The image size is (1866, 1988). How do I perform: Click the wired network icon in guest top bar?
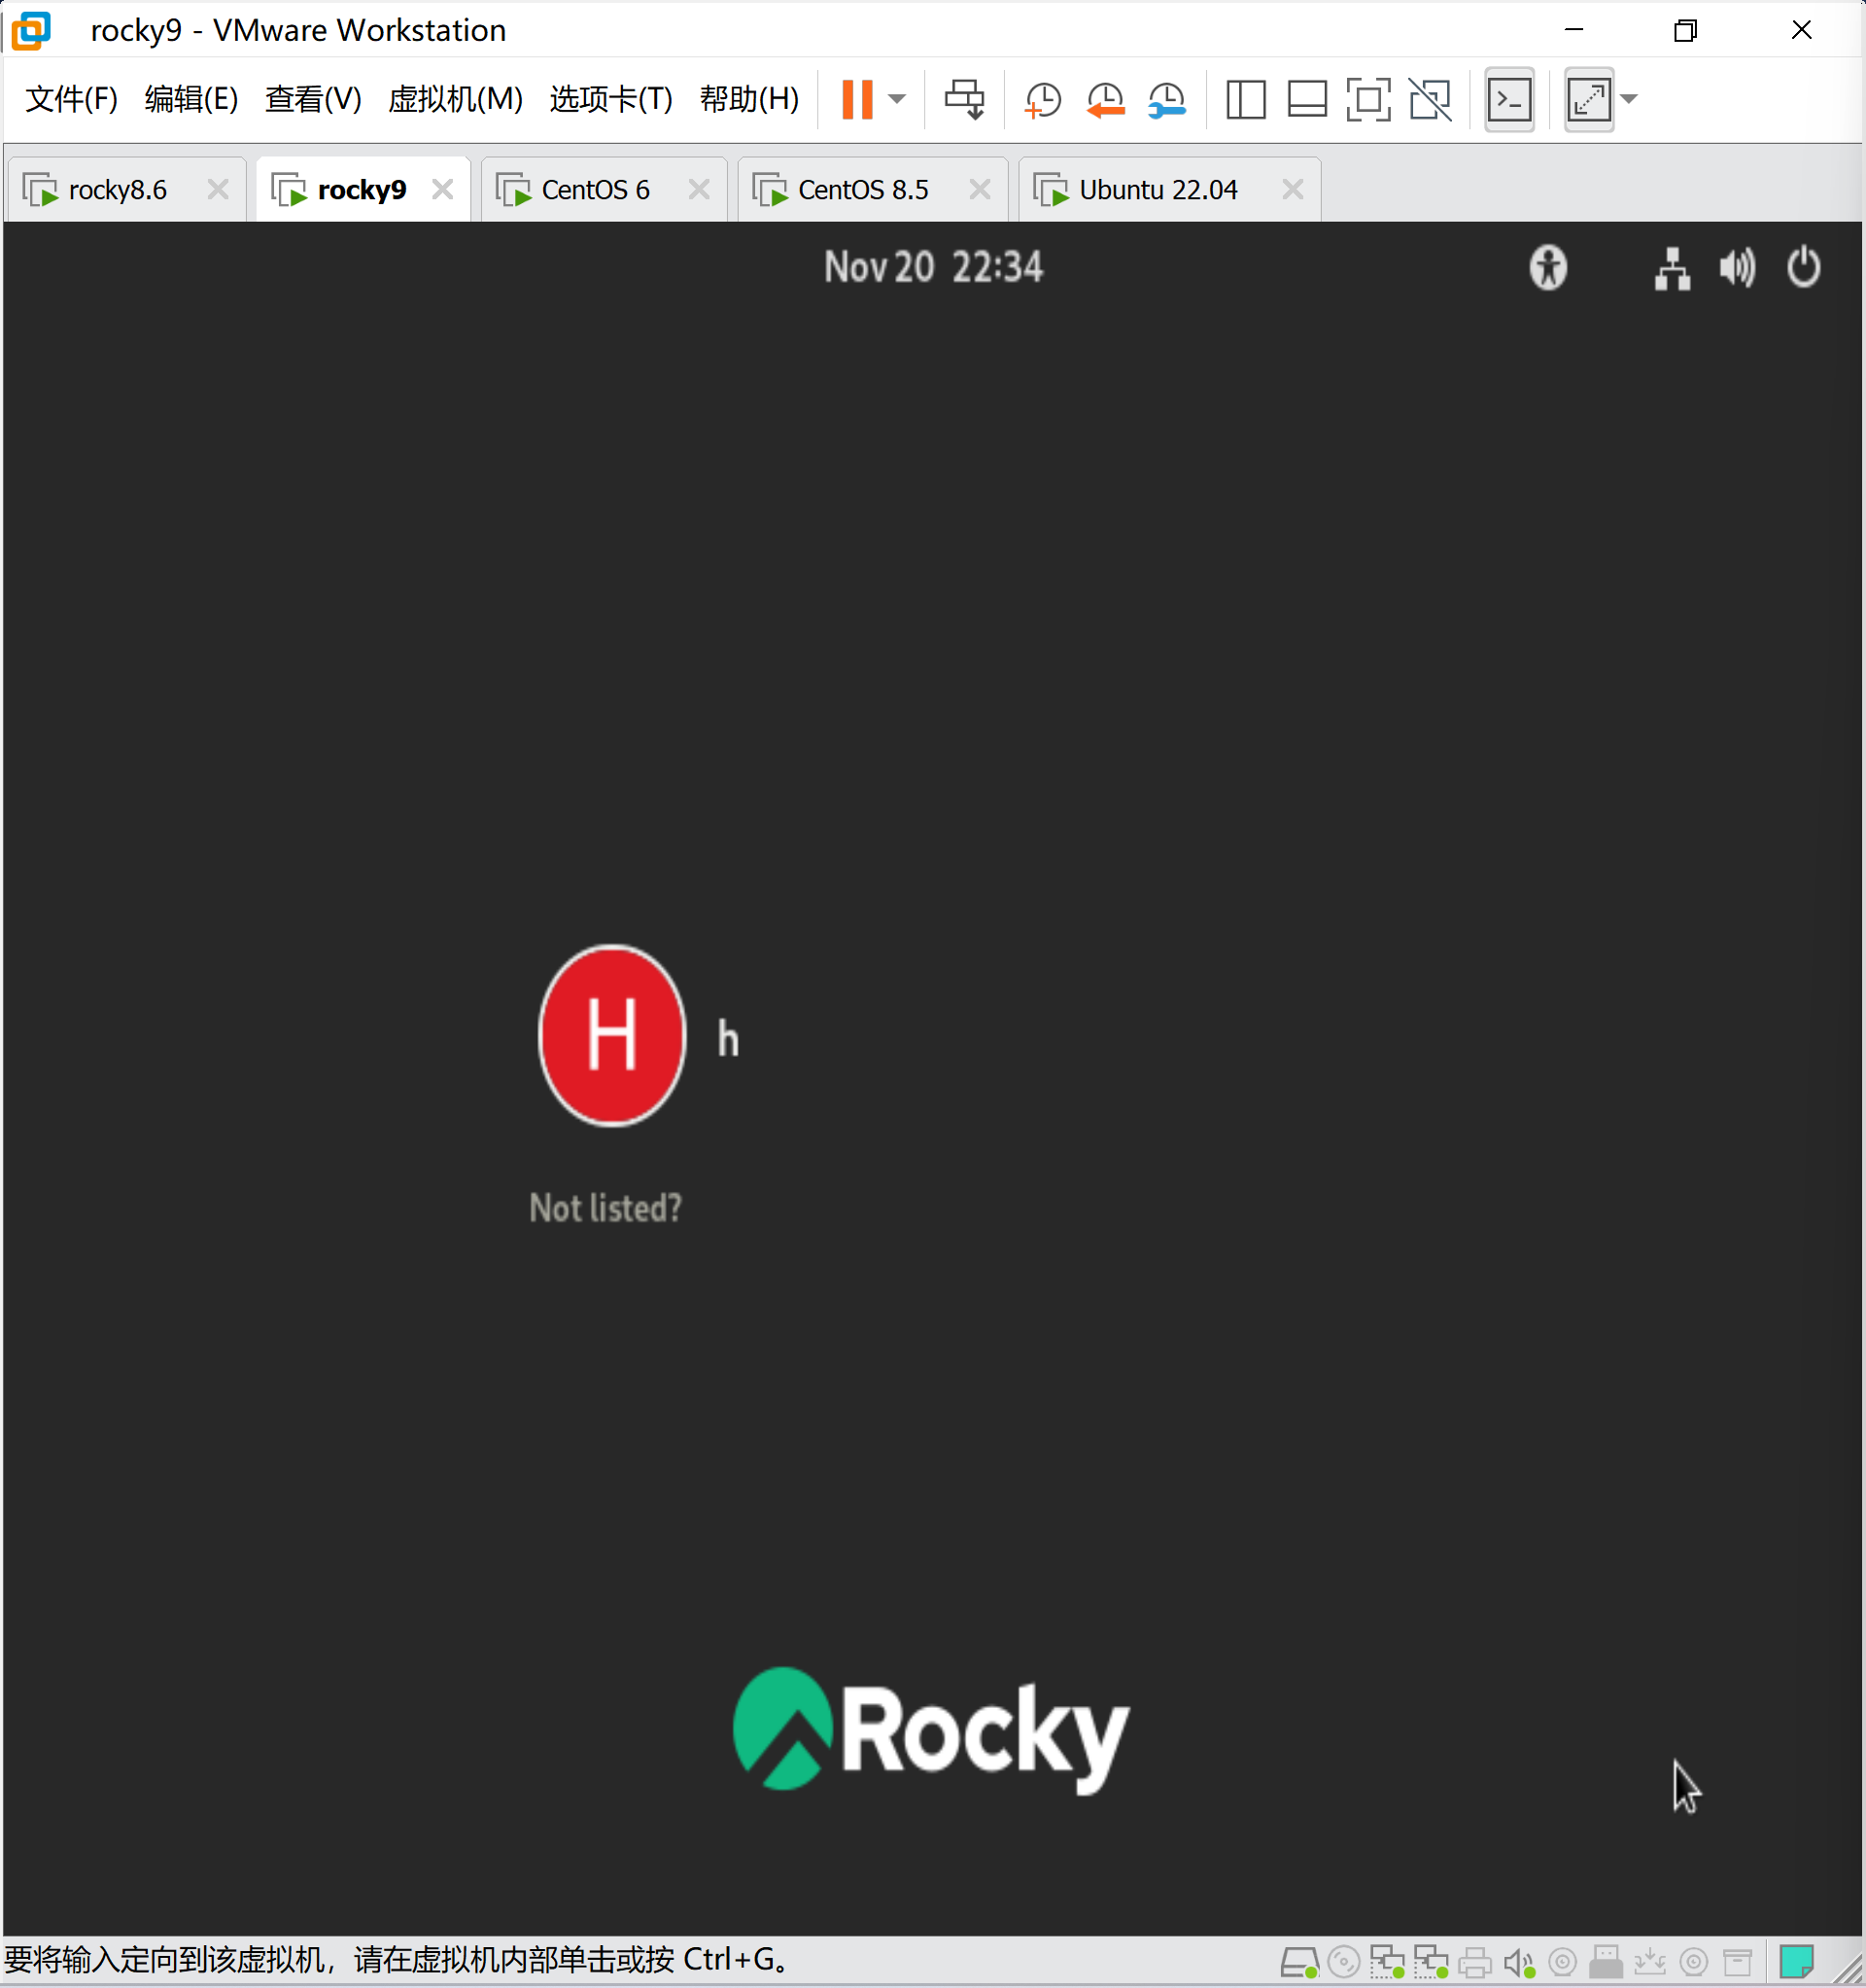[x=1672, y=268]
